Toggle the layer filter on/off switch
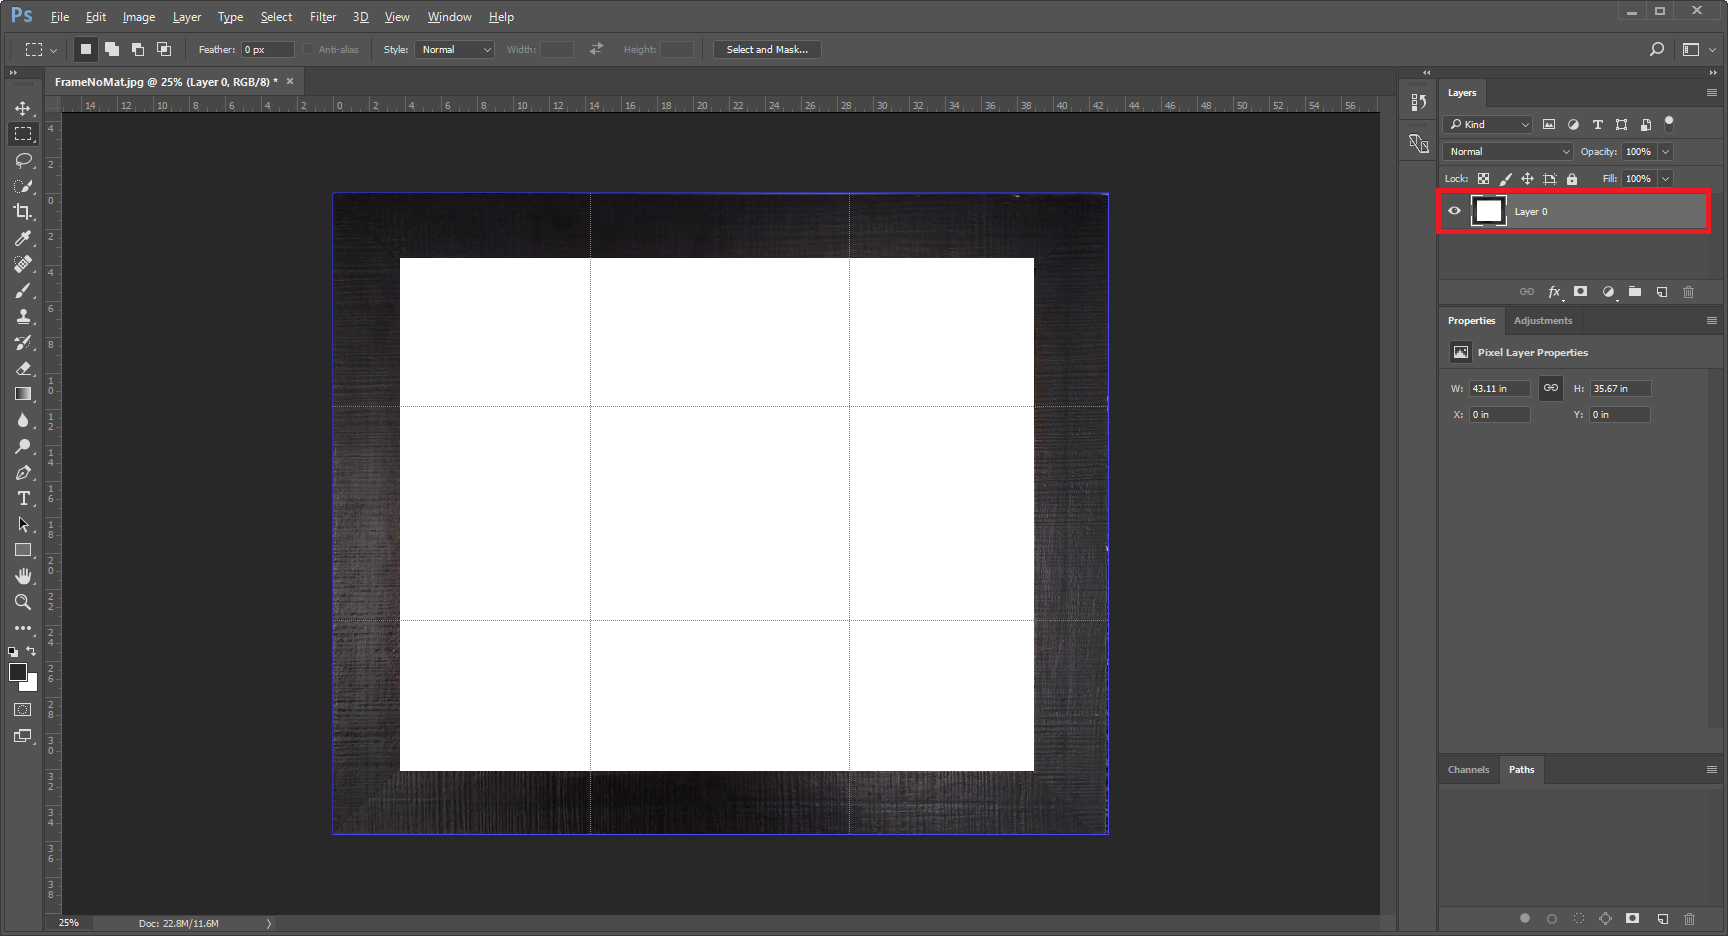The image size is (1728, 936). pyautogui.click(x=1669, y=123)
